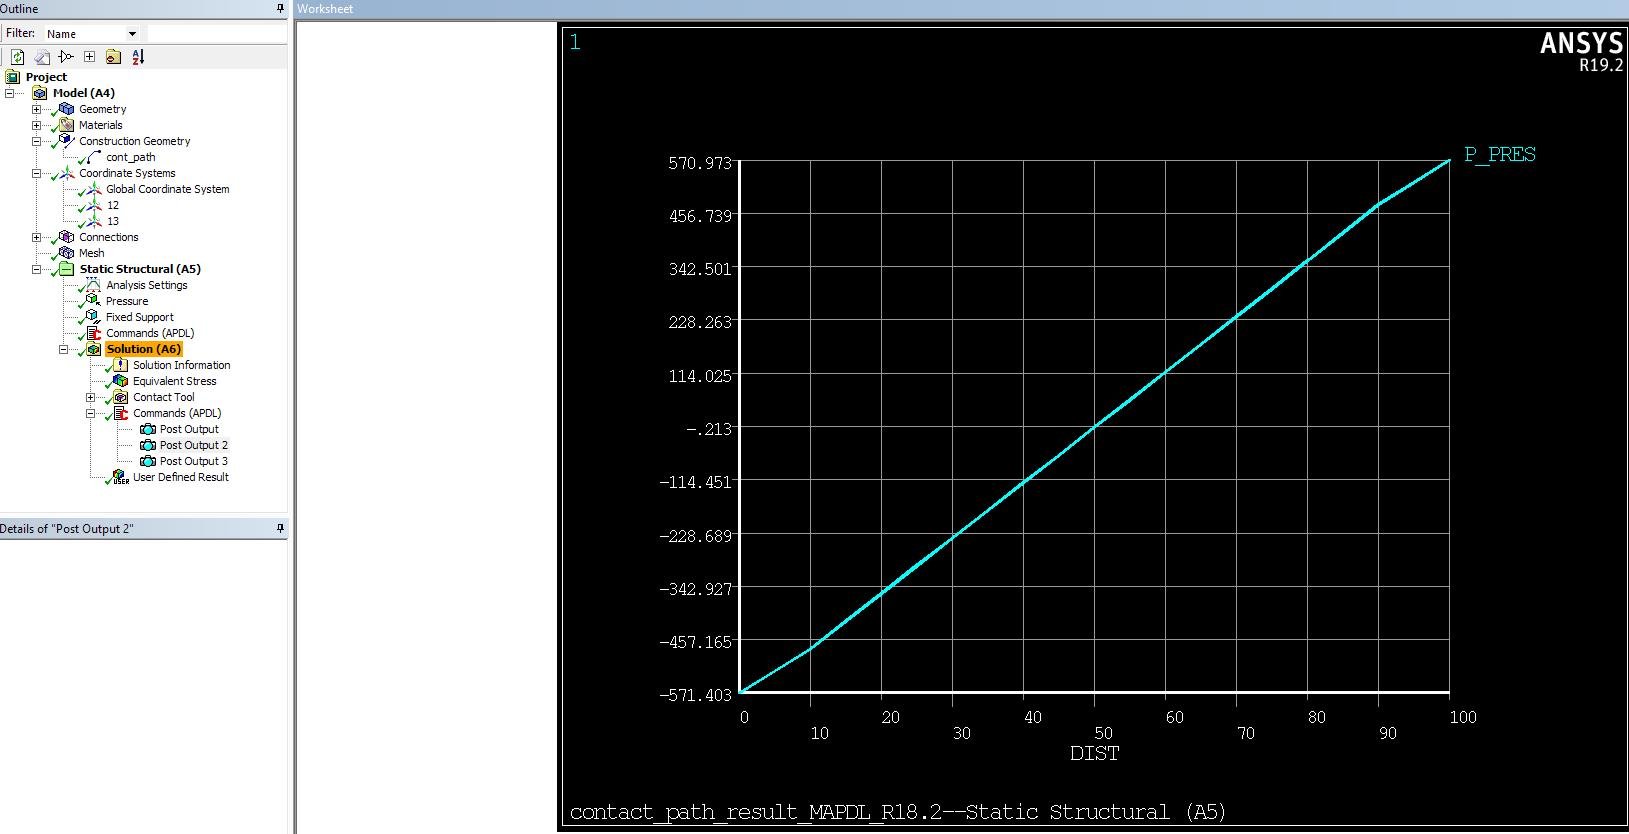Select the Fixed Support icon
The width and height of the screenshot is (1629, 834).
94,317
